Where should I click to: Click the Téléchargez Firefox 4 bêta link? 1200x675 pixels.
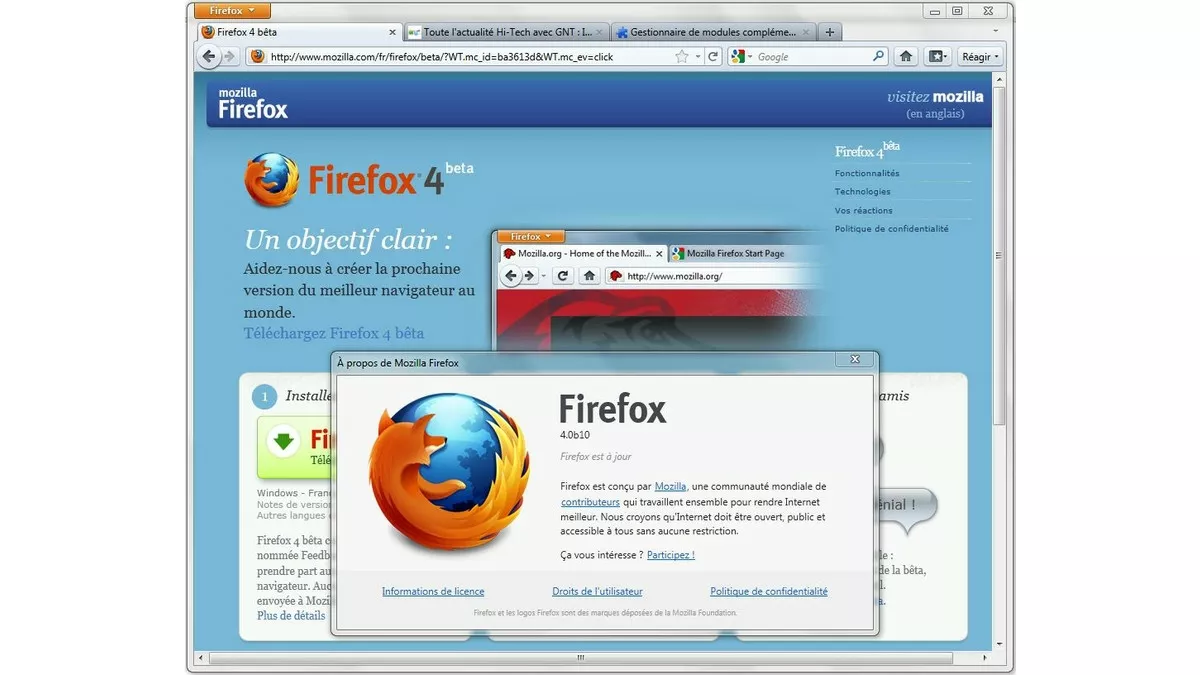(x=334, y=333)
